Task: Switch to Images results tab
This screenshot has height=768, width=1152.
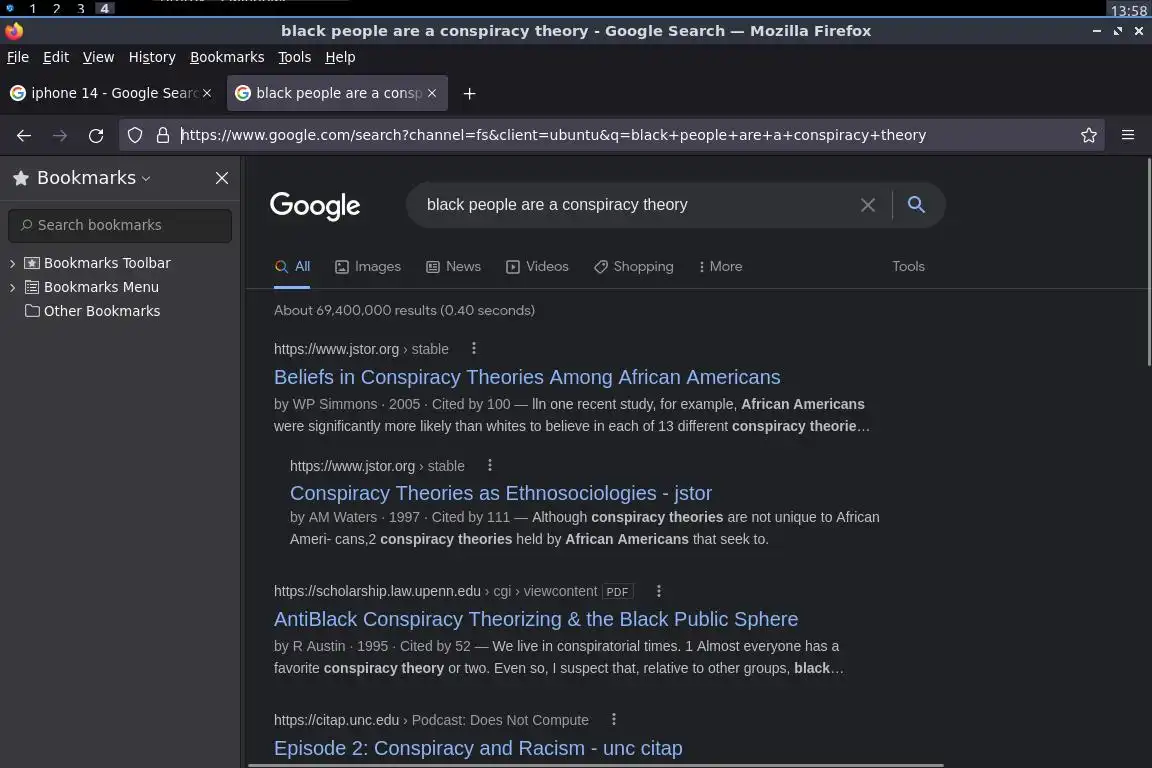Action: (368, 267)
